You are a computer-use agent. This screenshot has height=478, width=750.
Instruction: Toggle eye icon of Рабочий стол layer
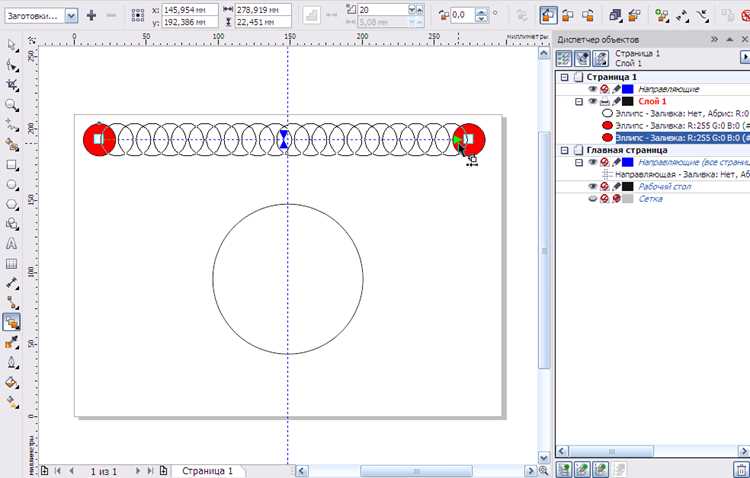pos(592,186)
